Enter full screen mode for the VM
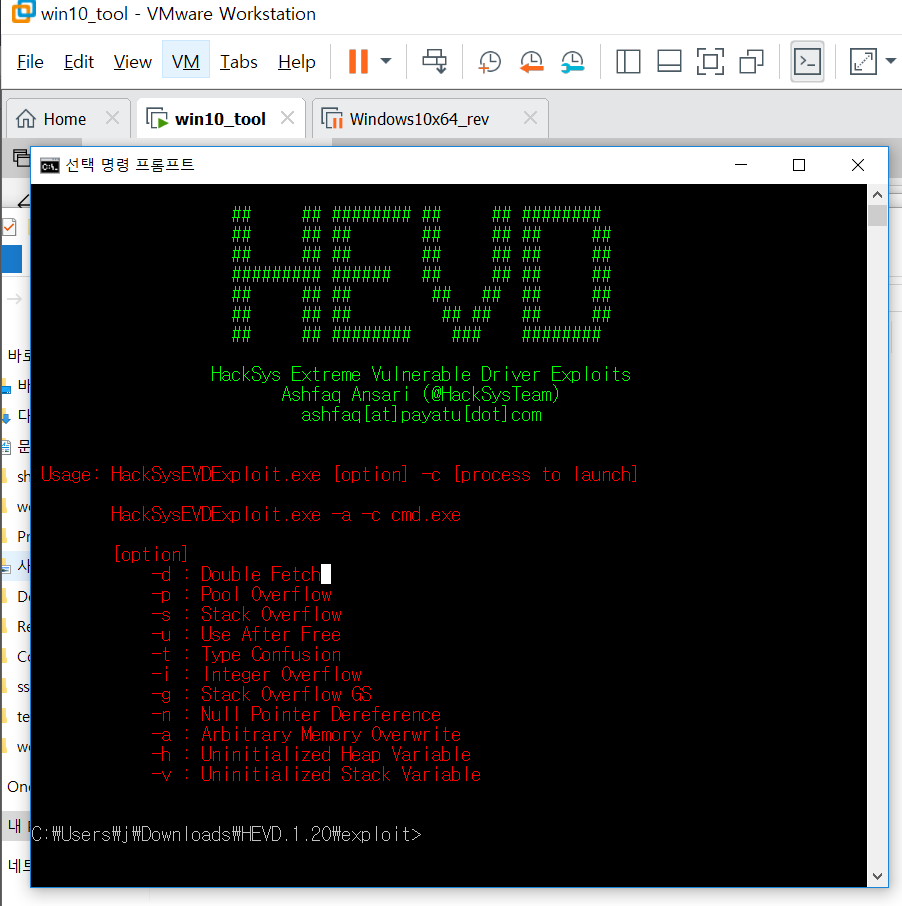The width and height of the screenshot is (902, 906). [710, 61]
